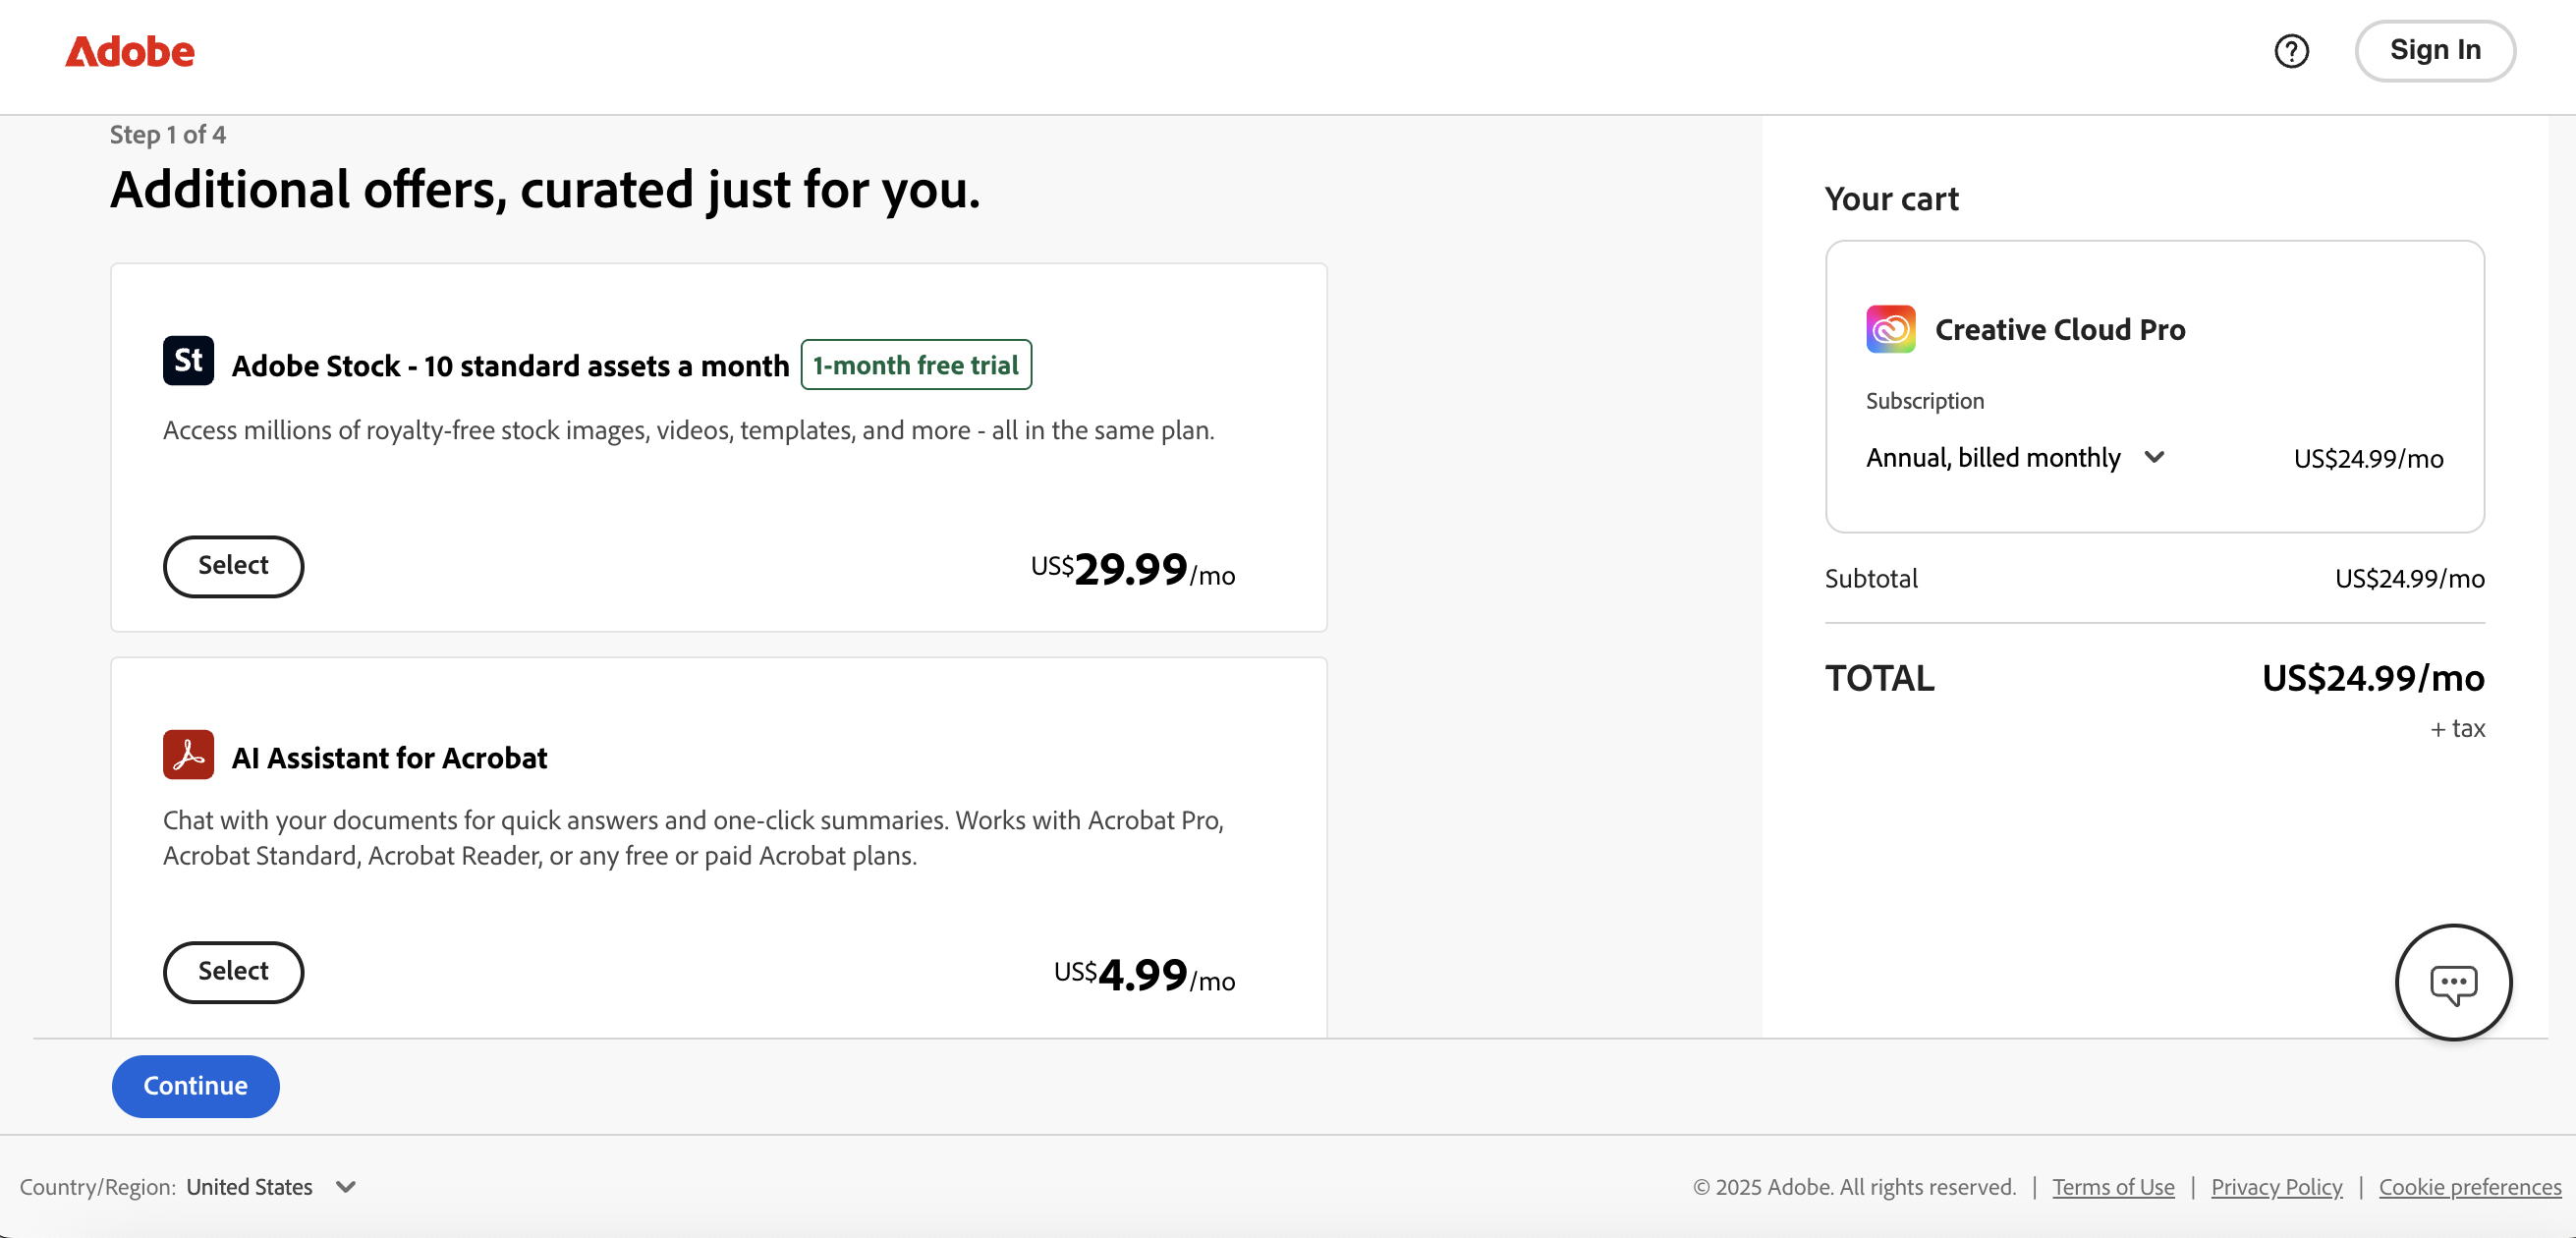
Task: Select the AI Assistant for Acrobat offer
Action: 233,972
